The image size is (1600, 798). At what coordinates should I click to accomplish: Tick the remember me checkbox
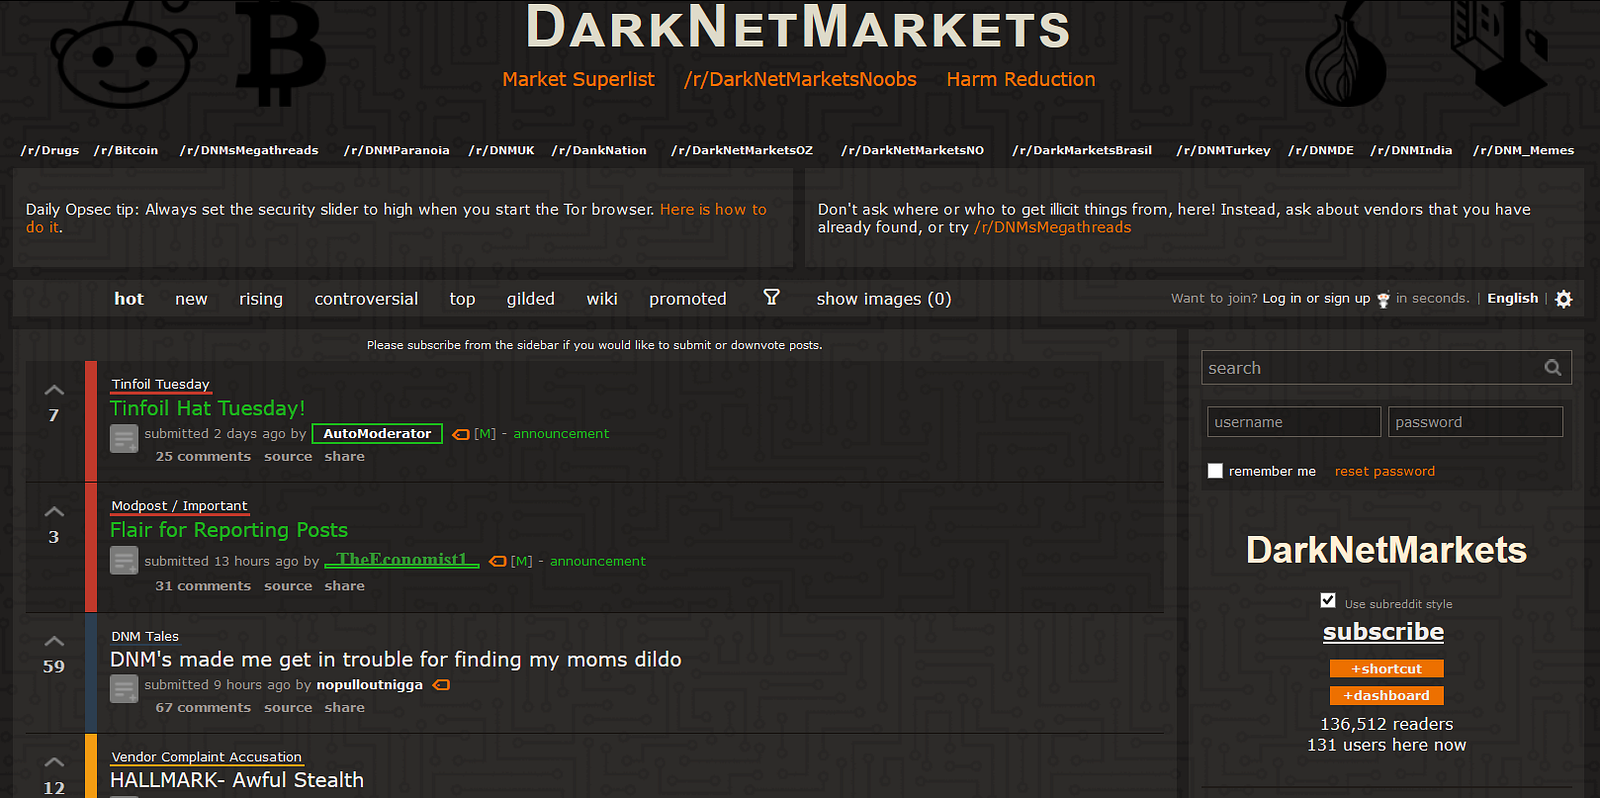click(x=1215, y=471)
